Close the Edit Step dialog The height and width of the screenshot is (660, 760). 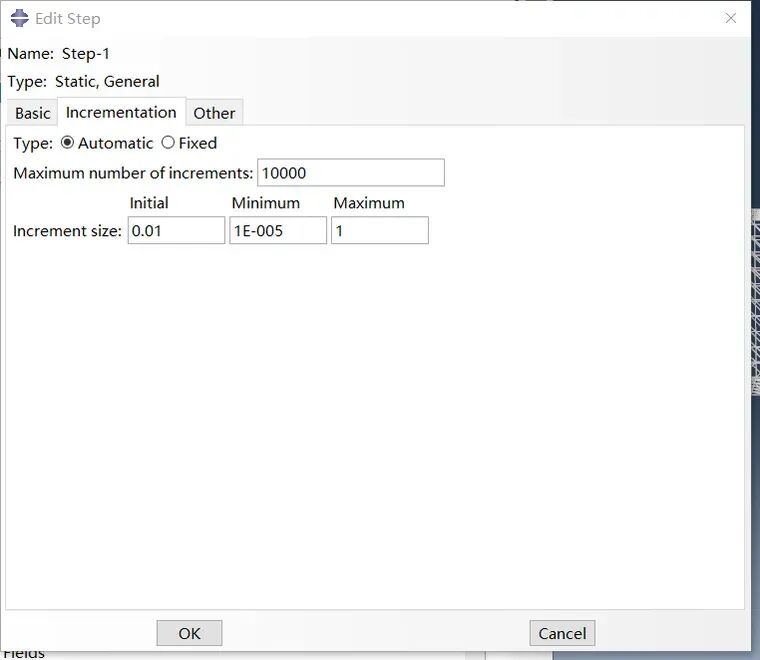[x=730, y=18]
